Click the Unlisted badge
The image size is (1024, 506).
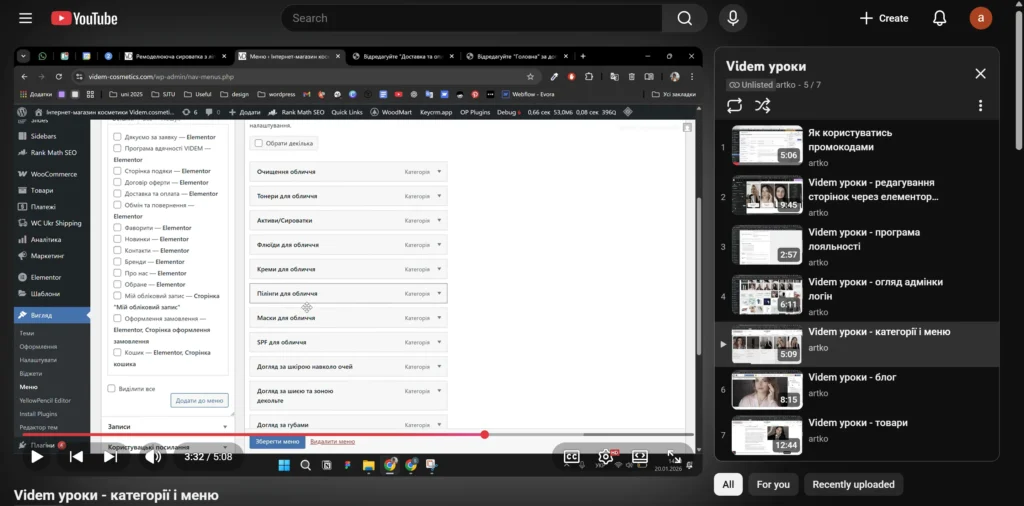point(750,85)
